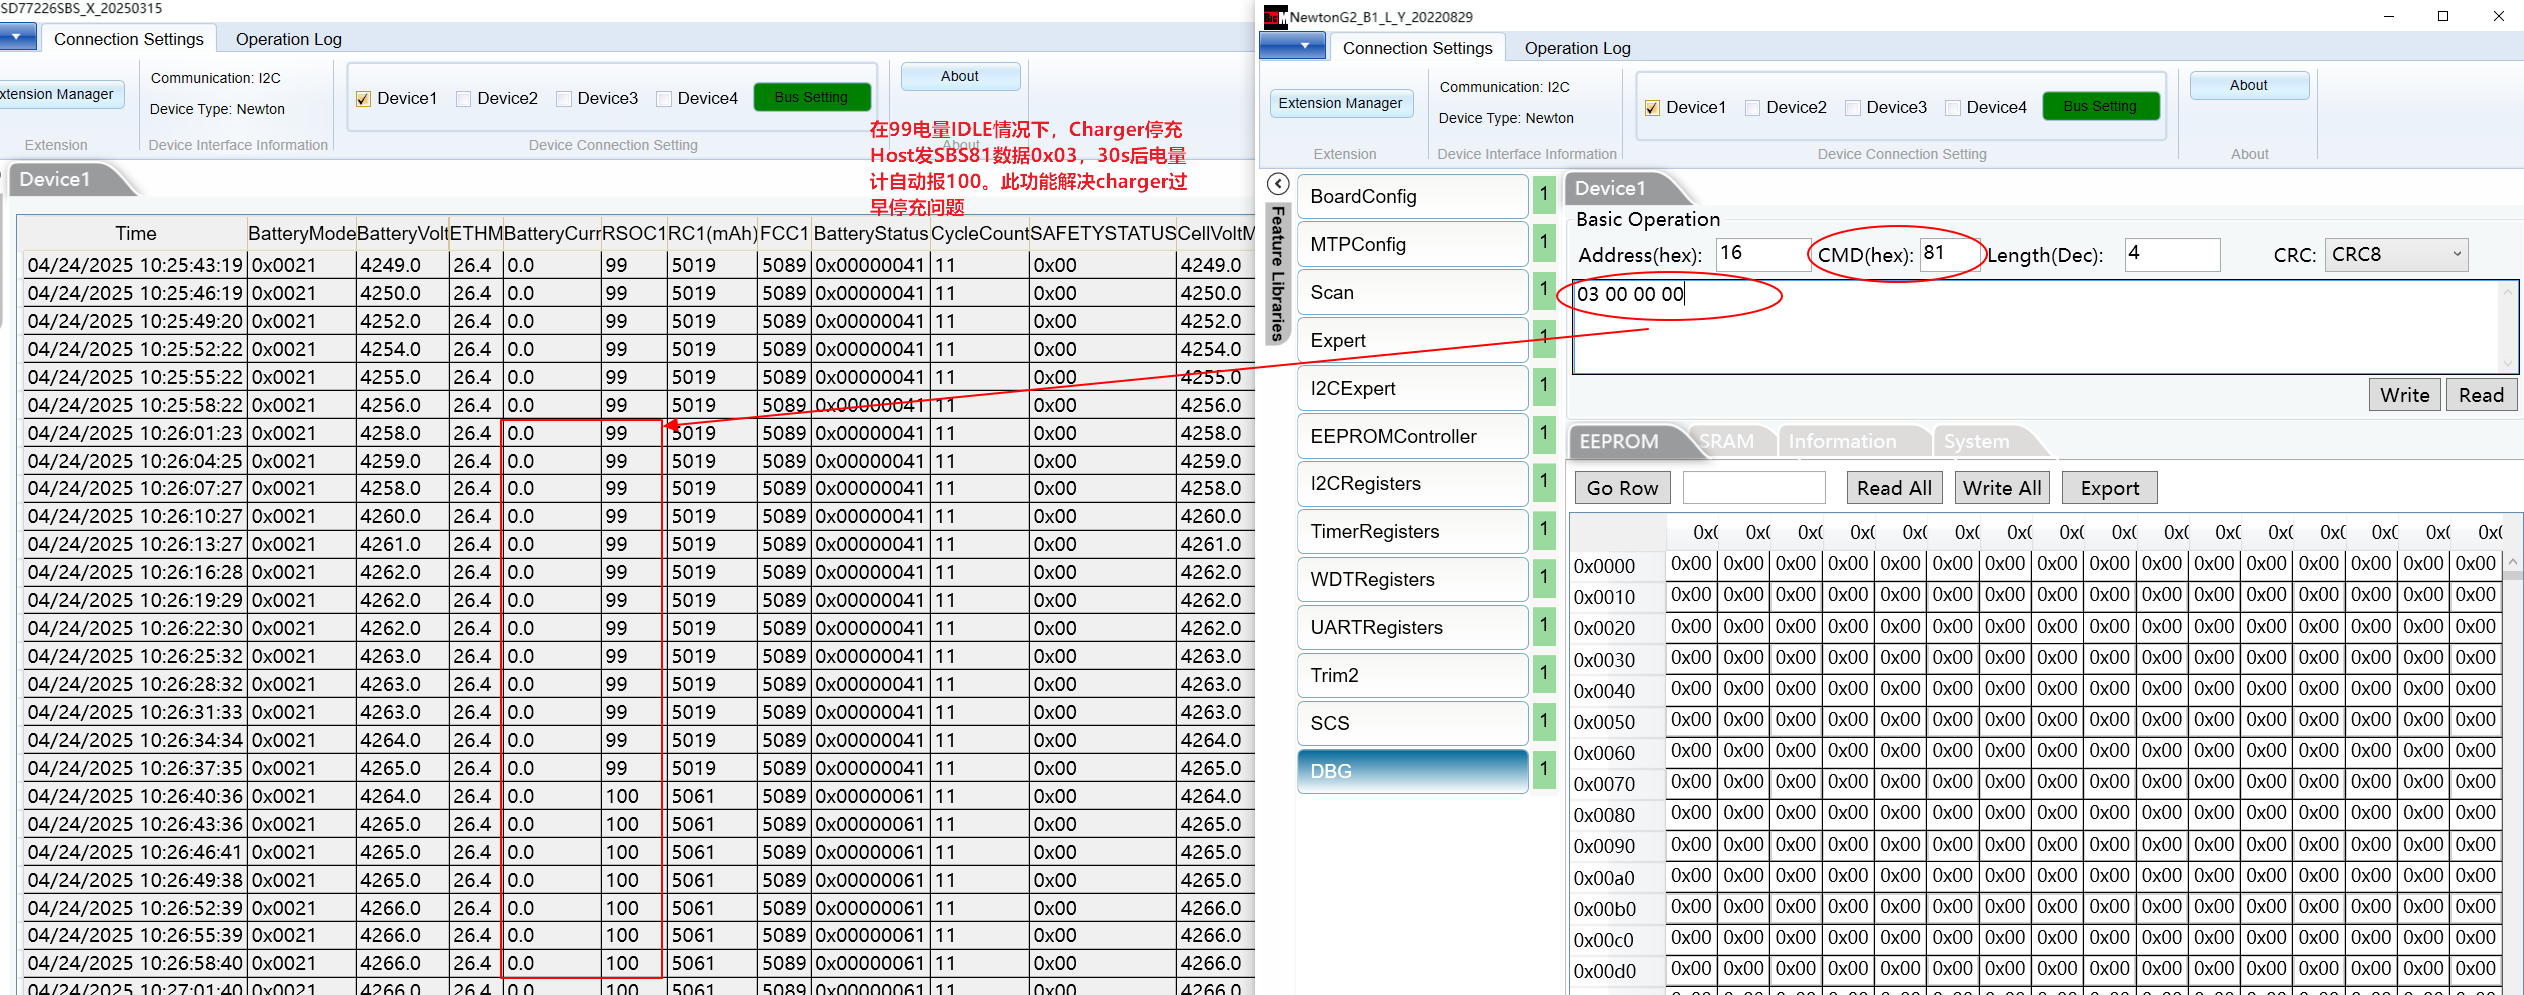
Task: Open WDTRegisters feature library
Action: coord(1413,580)
